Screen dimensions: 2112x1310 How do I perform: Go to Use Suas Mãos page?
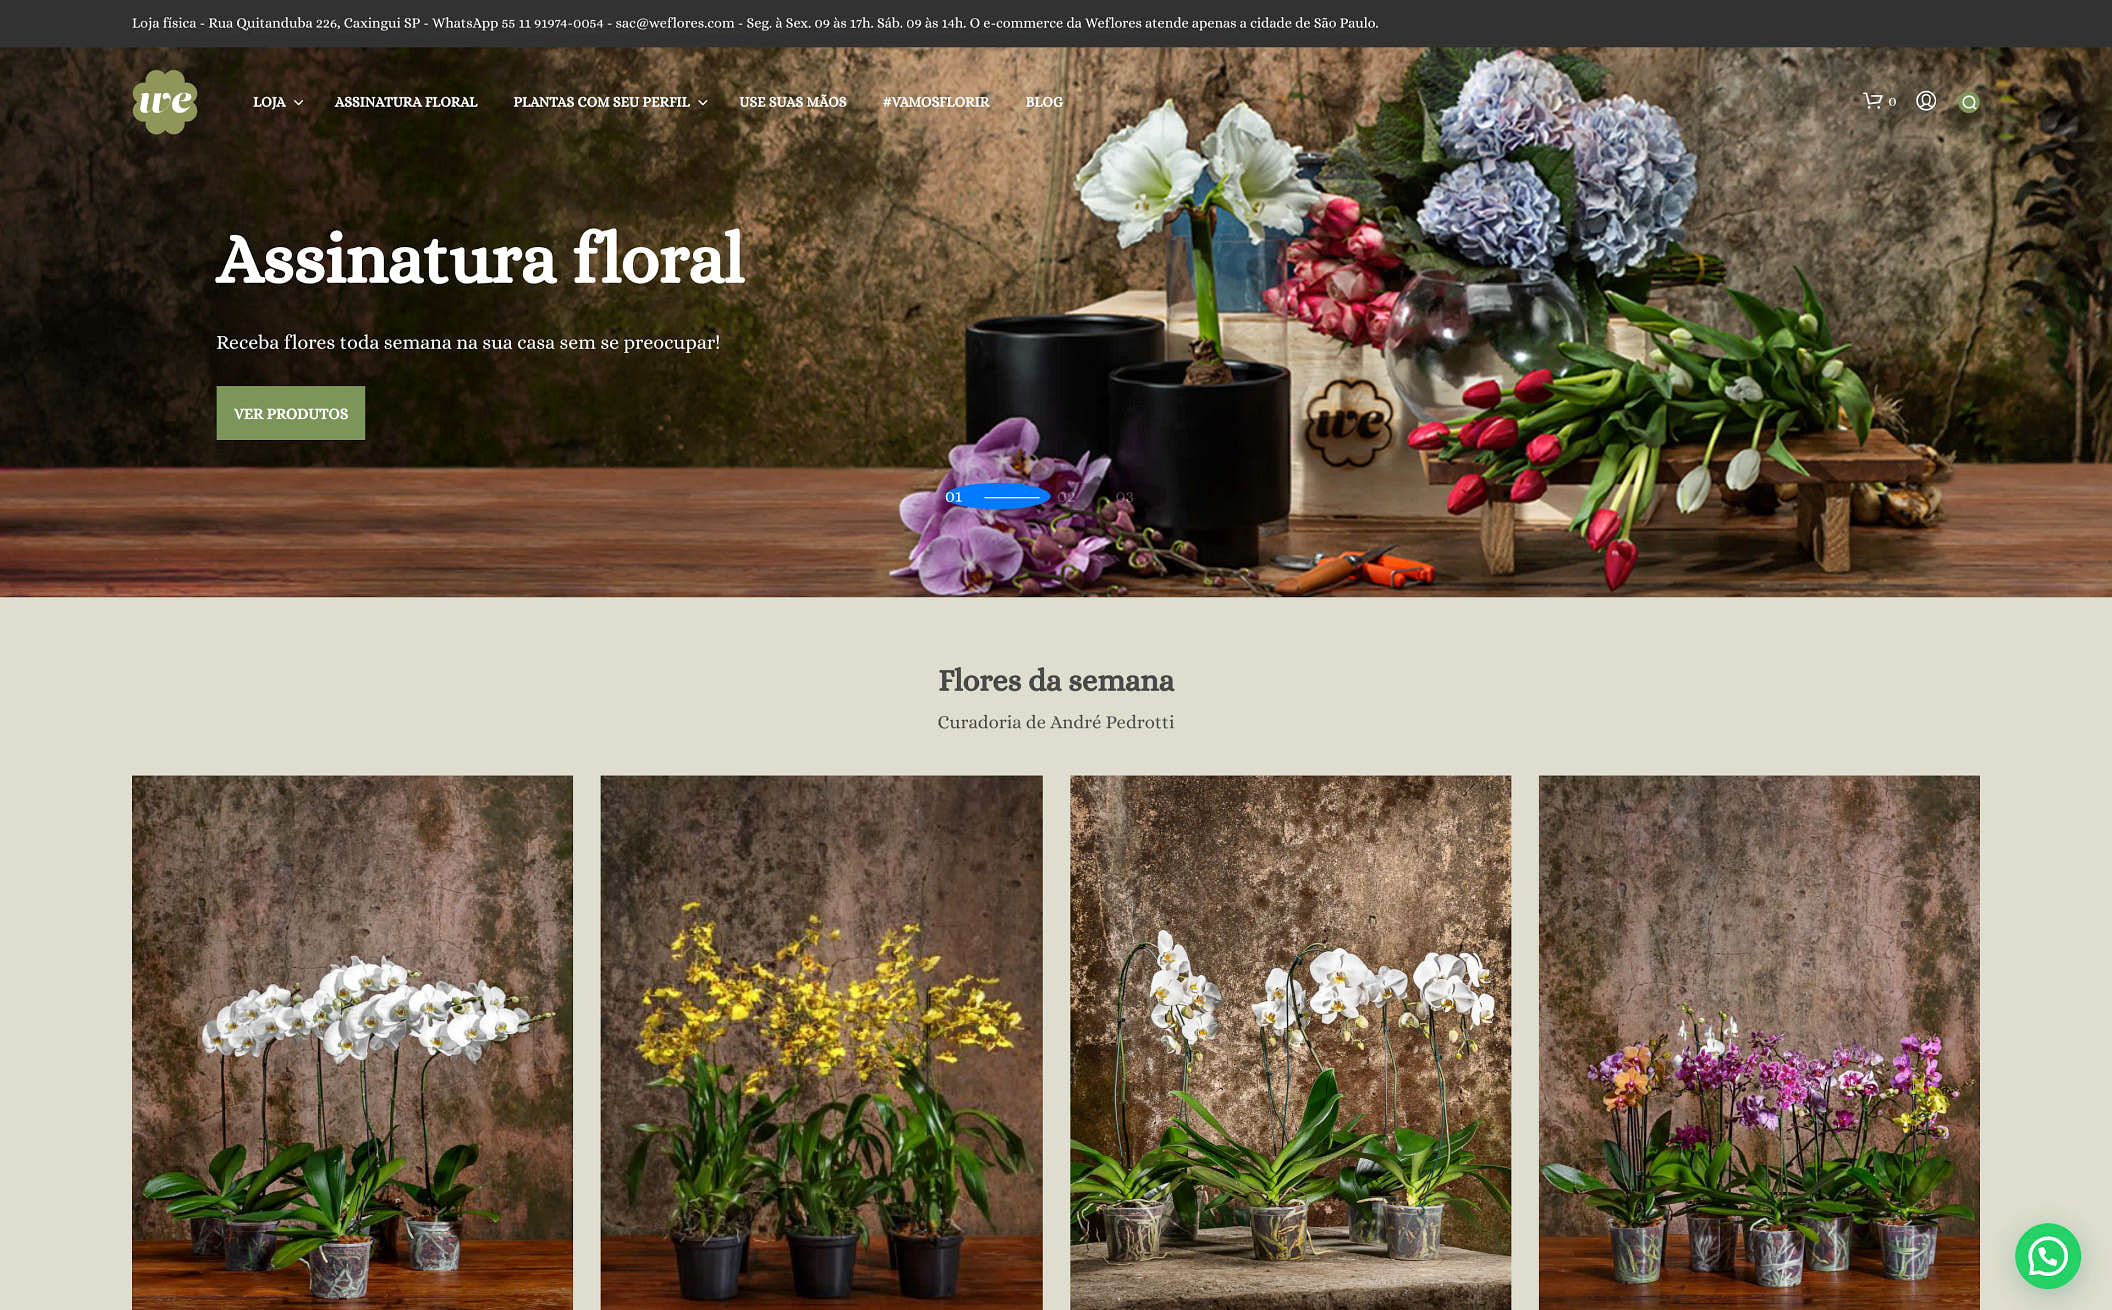792,102
